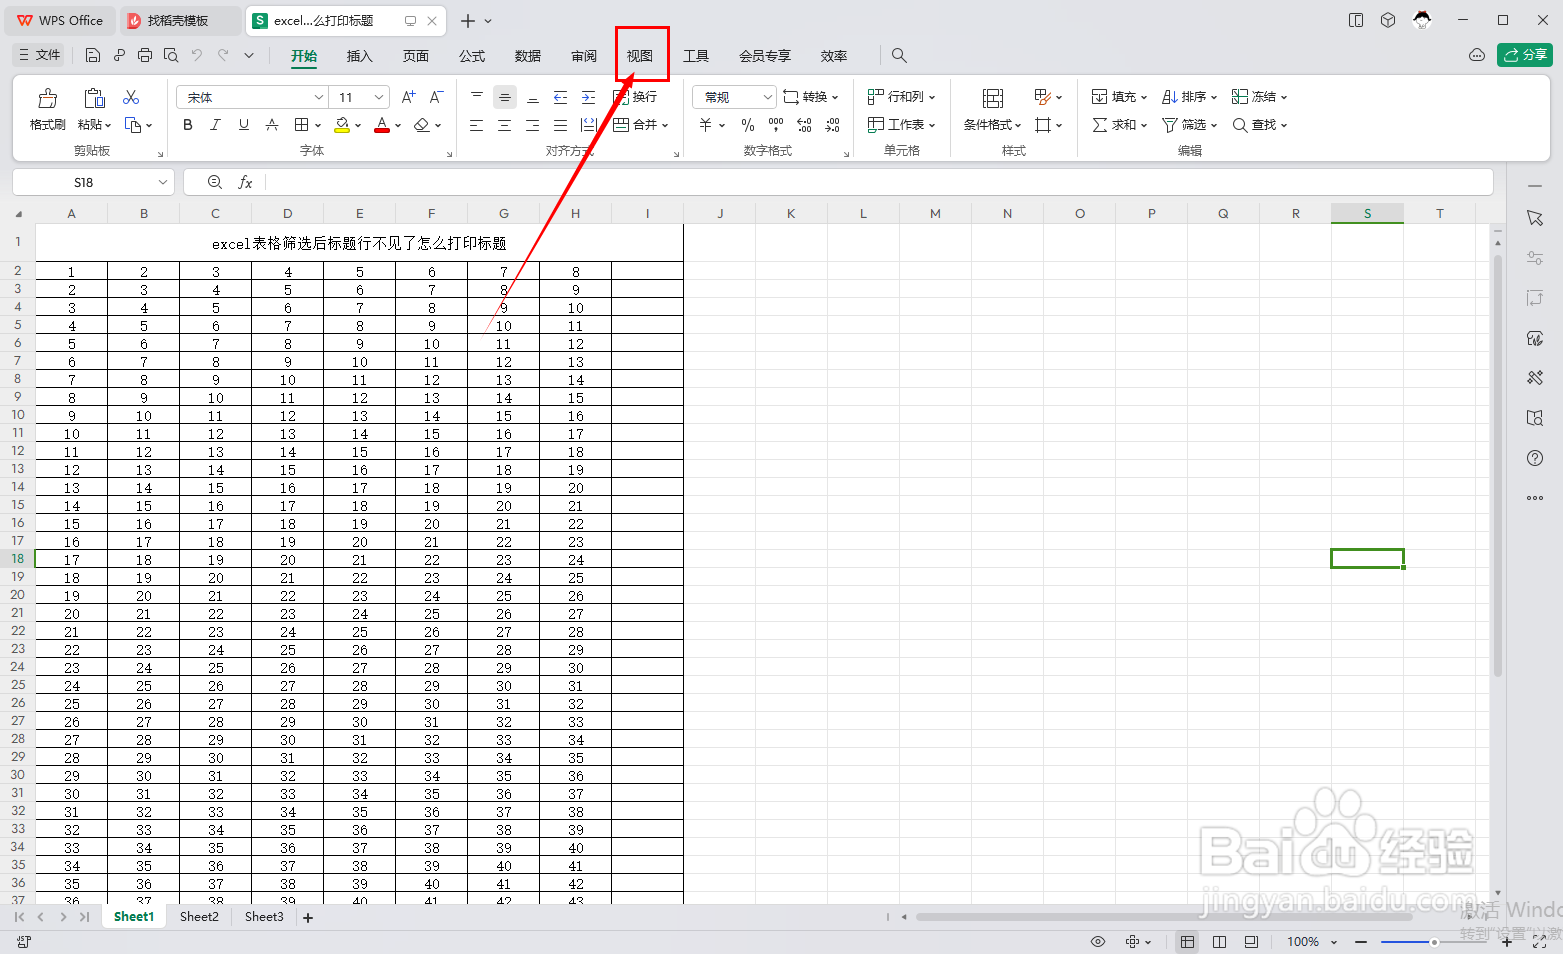Expand the Freeze (冻结) dropdown
The height and width of the screenshot is (954, 1563).
tap(1284, 97)
